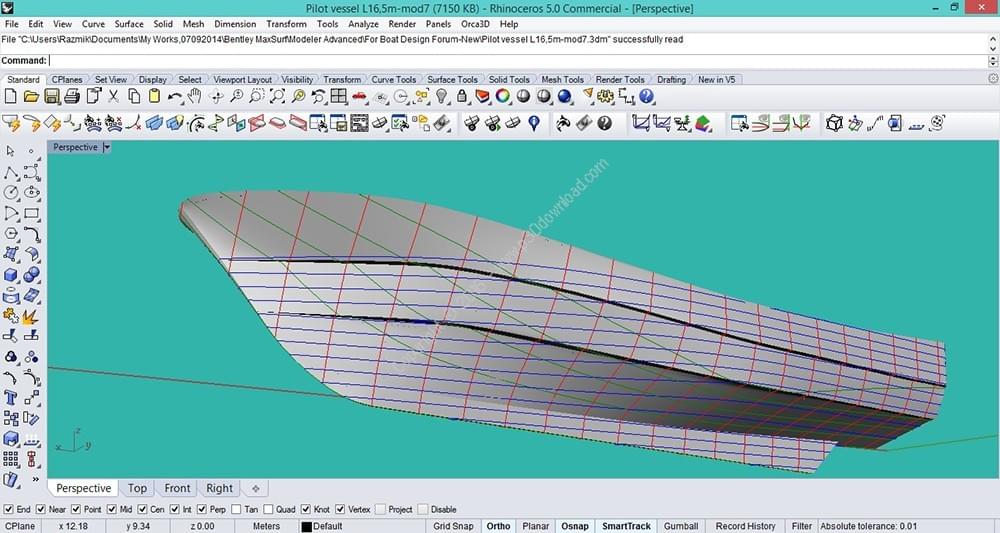Activate the Pan hand tool
The height and width of the screenshot is (533, 1000).
click(195, 96)
